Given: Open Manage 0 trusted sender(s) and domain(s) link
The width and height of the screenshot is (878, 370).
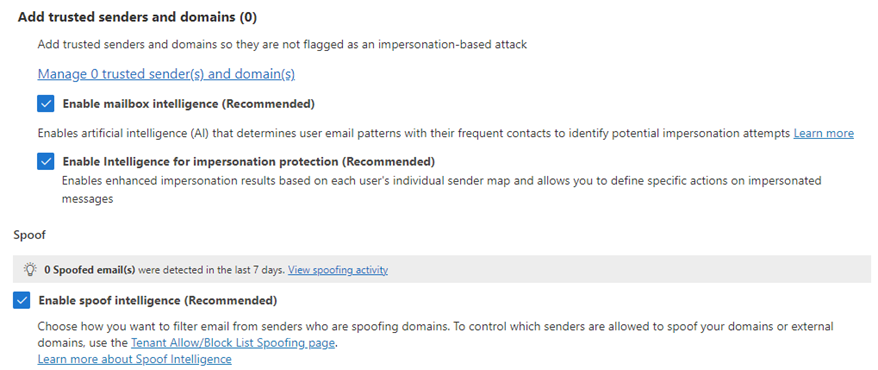Looking at the screenshot, I should point(166,73).
